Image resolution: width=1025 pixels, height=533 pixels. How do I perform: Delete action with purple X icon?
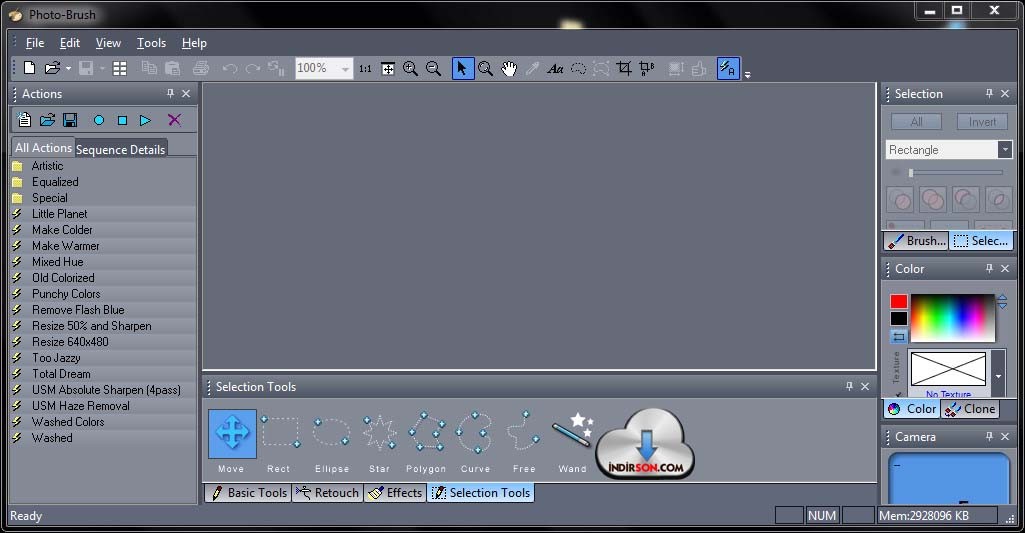174,120
